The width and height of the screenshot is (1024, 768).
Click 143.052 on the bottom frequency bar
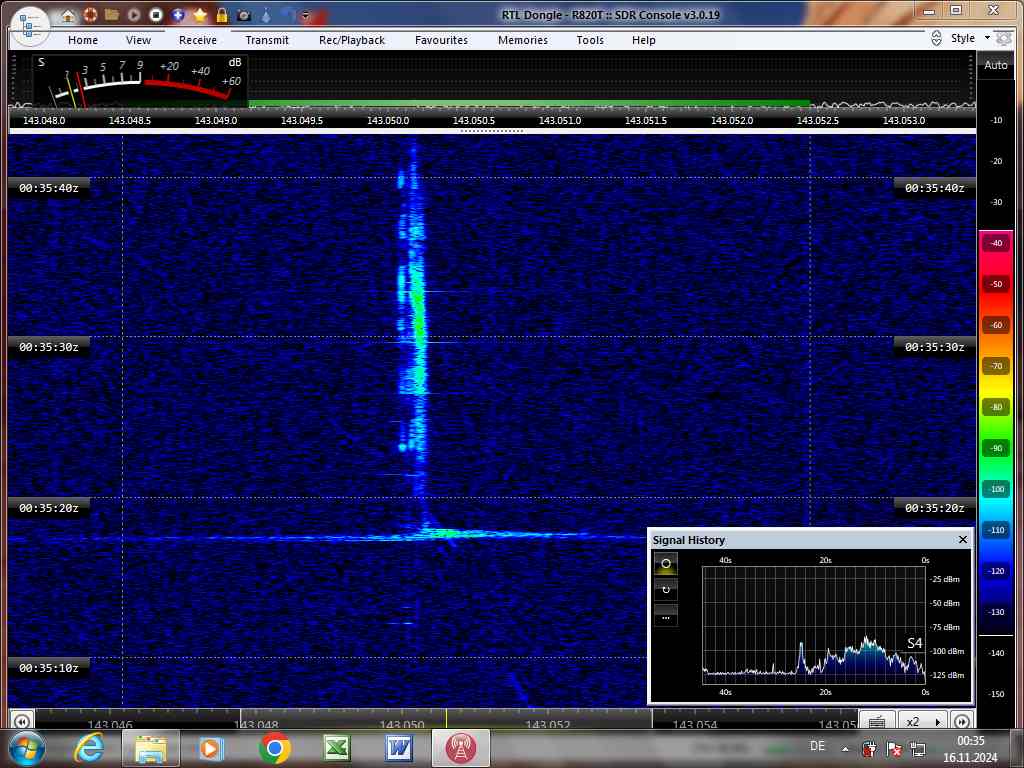pos(548,724)
